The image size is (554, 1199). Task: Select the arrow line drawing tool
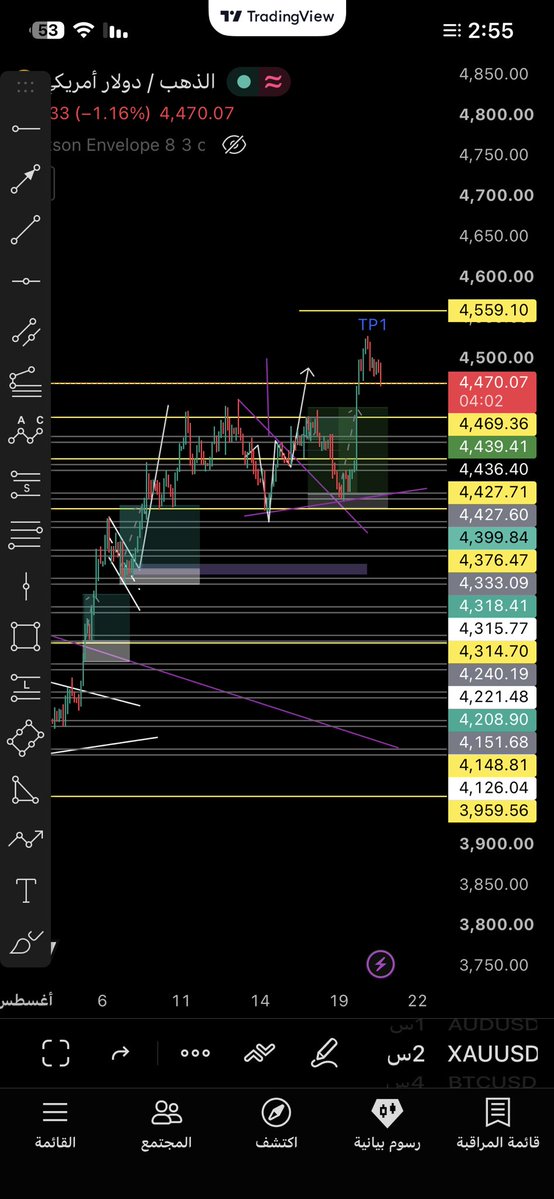tap(25, 178)
